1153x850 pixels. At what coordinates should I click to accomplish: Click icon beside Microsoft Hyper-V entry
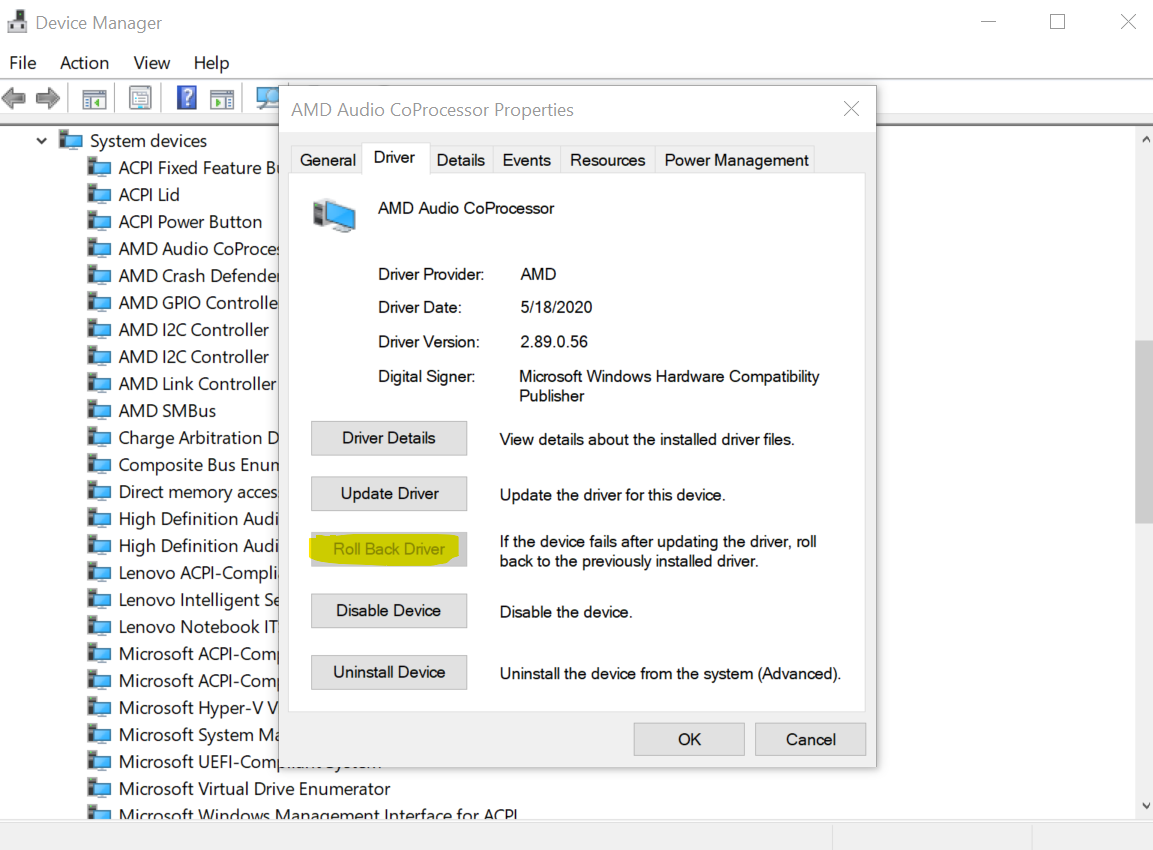point(100,707)
